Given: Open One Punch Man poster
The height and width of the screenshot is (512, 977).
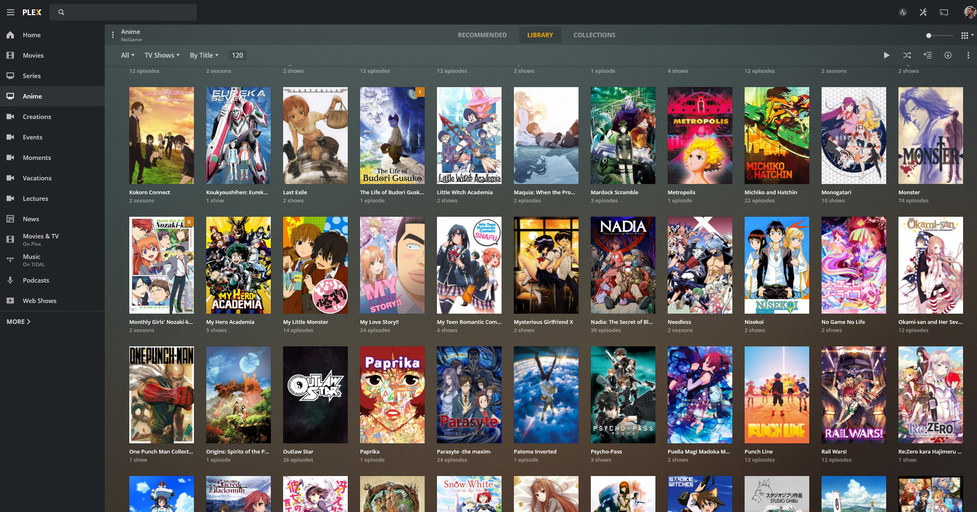Looking at the screenshot, I should (161, 395).
